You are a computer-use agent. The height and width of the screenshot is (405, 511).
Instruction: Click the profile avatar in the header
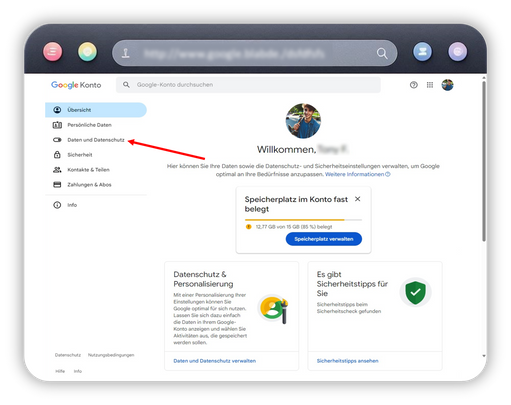click(447, 85)
